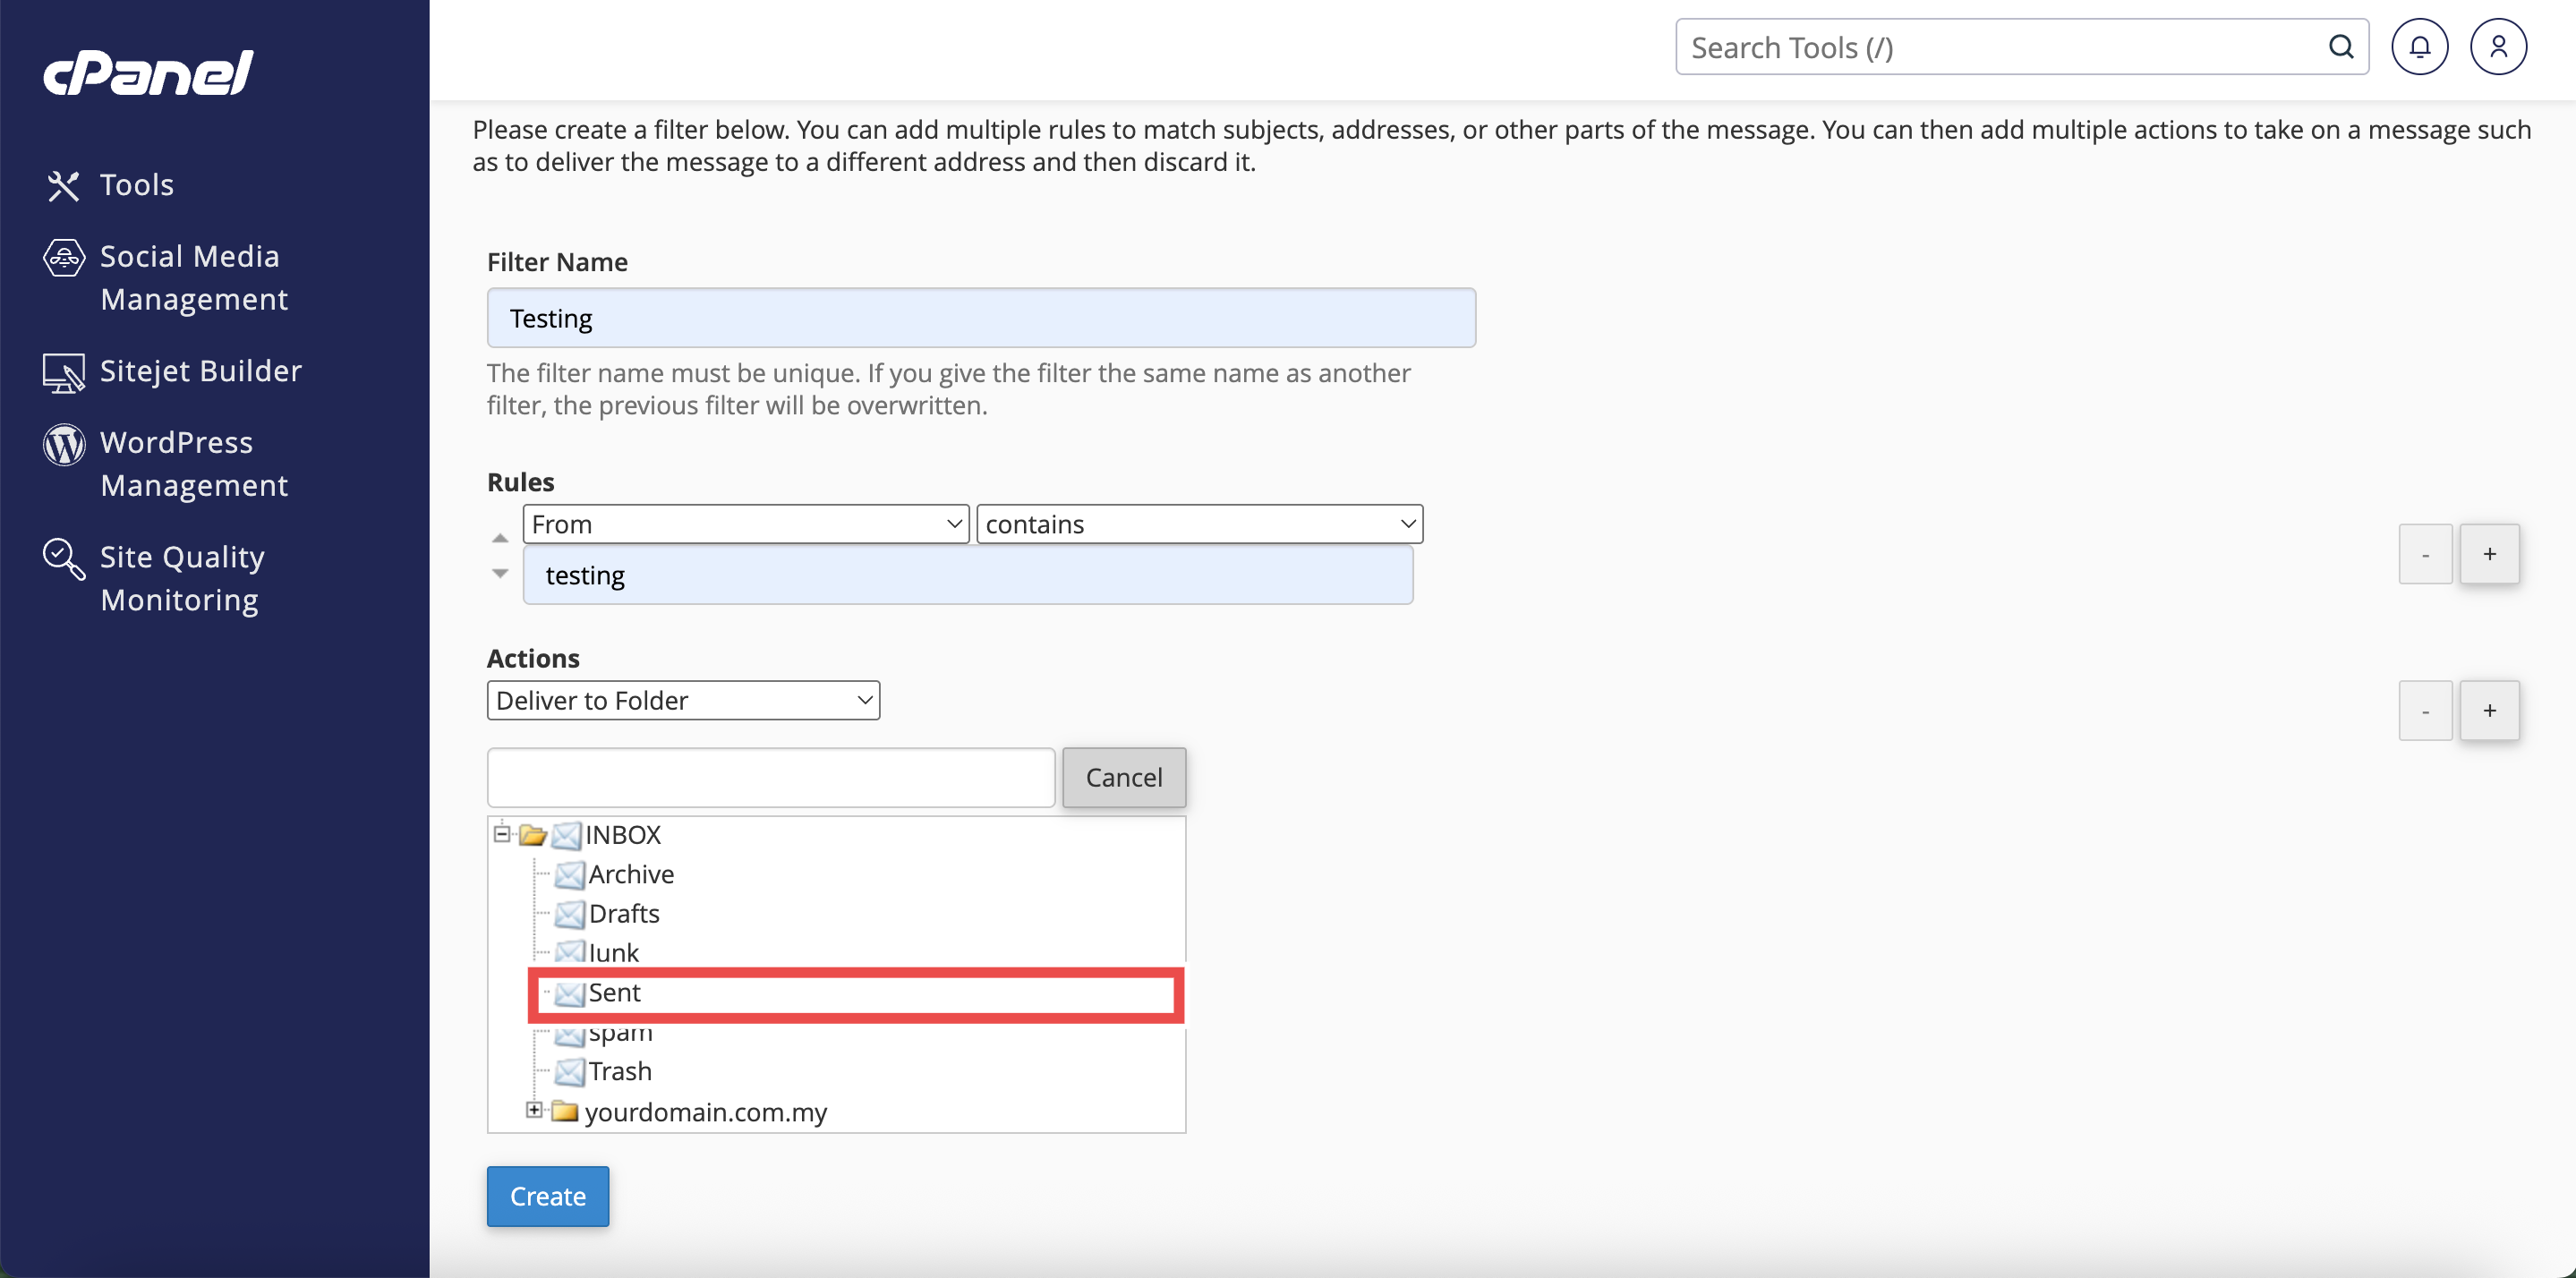This screenshot has height=1278, width=2576.
Task: Open the Social Media Management icon
Action: [64, 258]
